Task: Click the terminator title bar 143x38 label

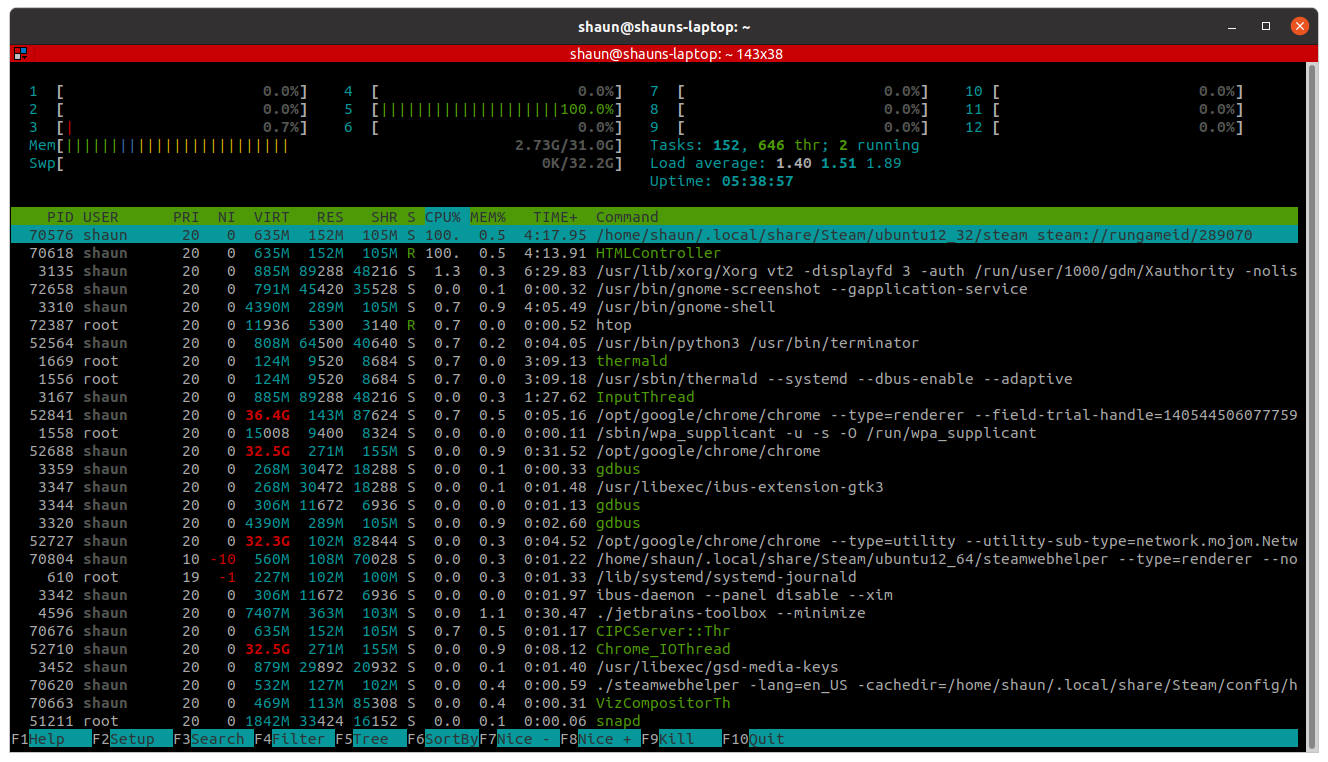Action: point(676,54)
